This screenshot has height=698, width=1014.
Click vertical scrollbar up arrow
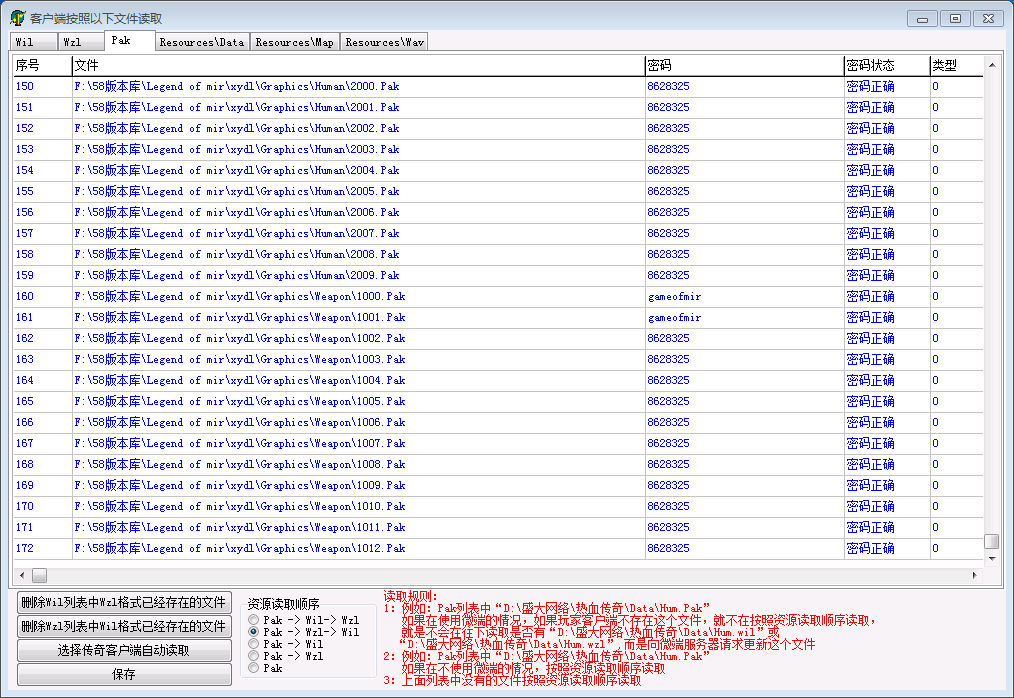991,65
